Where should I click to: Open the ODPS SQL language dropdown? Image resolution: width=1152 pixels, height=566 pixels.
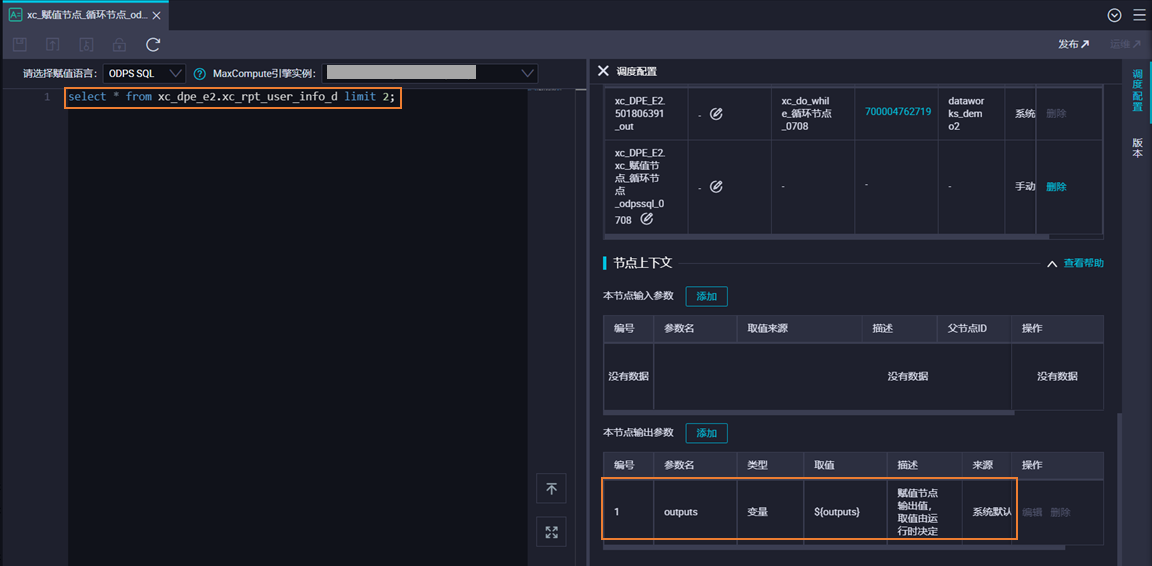[x=144, y=74]
